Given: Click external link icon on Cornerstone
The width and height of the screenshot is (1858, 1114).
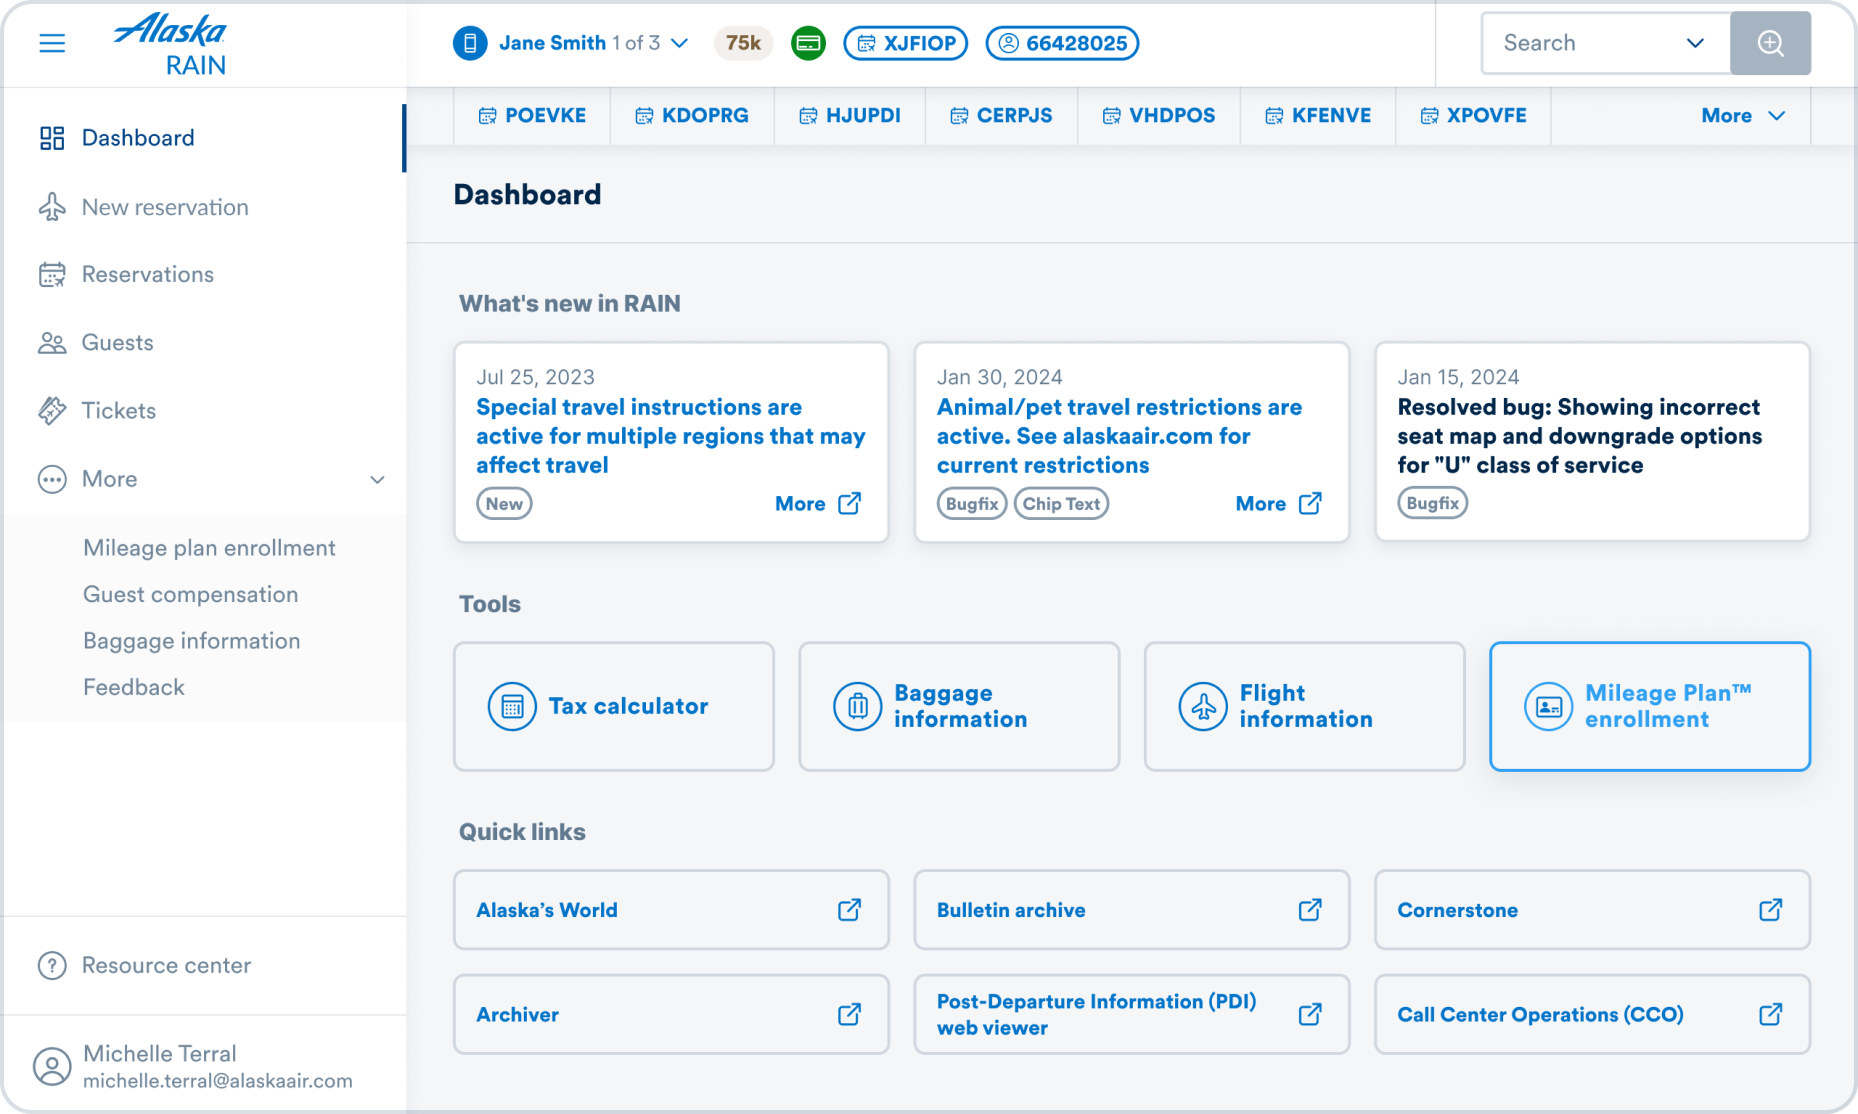Looking at the screenshot, I should [1770, 910].
